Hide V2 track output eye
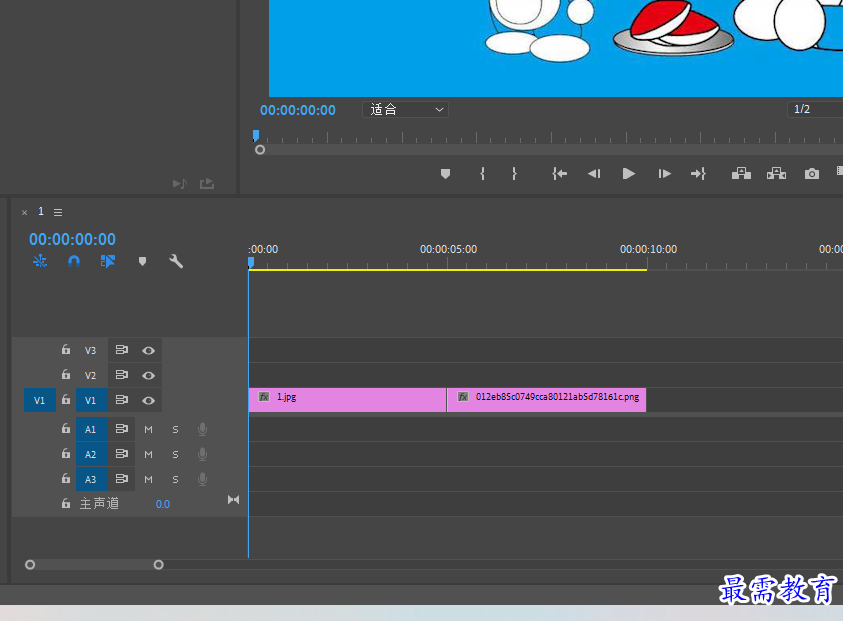 pyautogui.click(x=148, y=375)
